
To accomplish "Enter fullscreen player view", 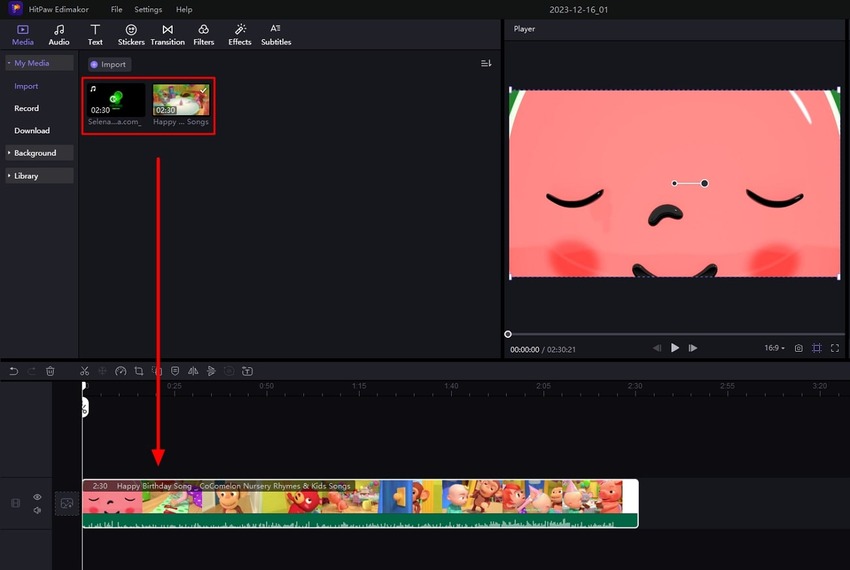I will [x=835, y=348].
